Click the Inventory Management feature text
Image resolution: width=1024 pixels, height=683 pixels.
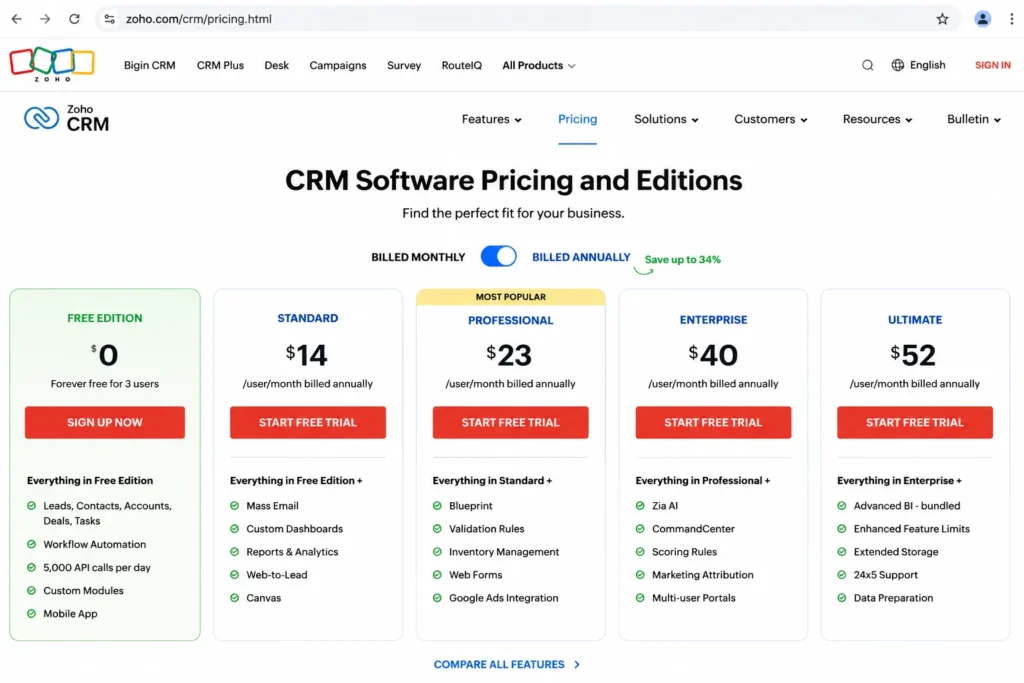click(x=504, y=552)
